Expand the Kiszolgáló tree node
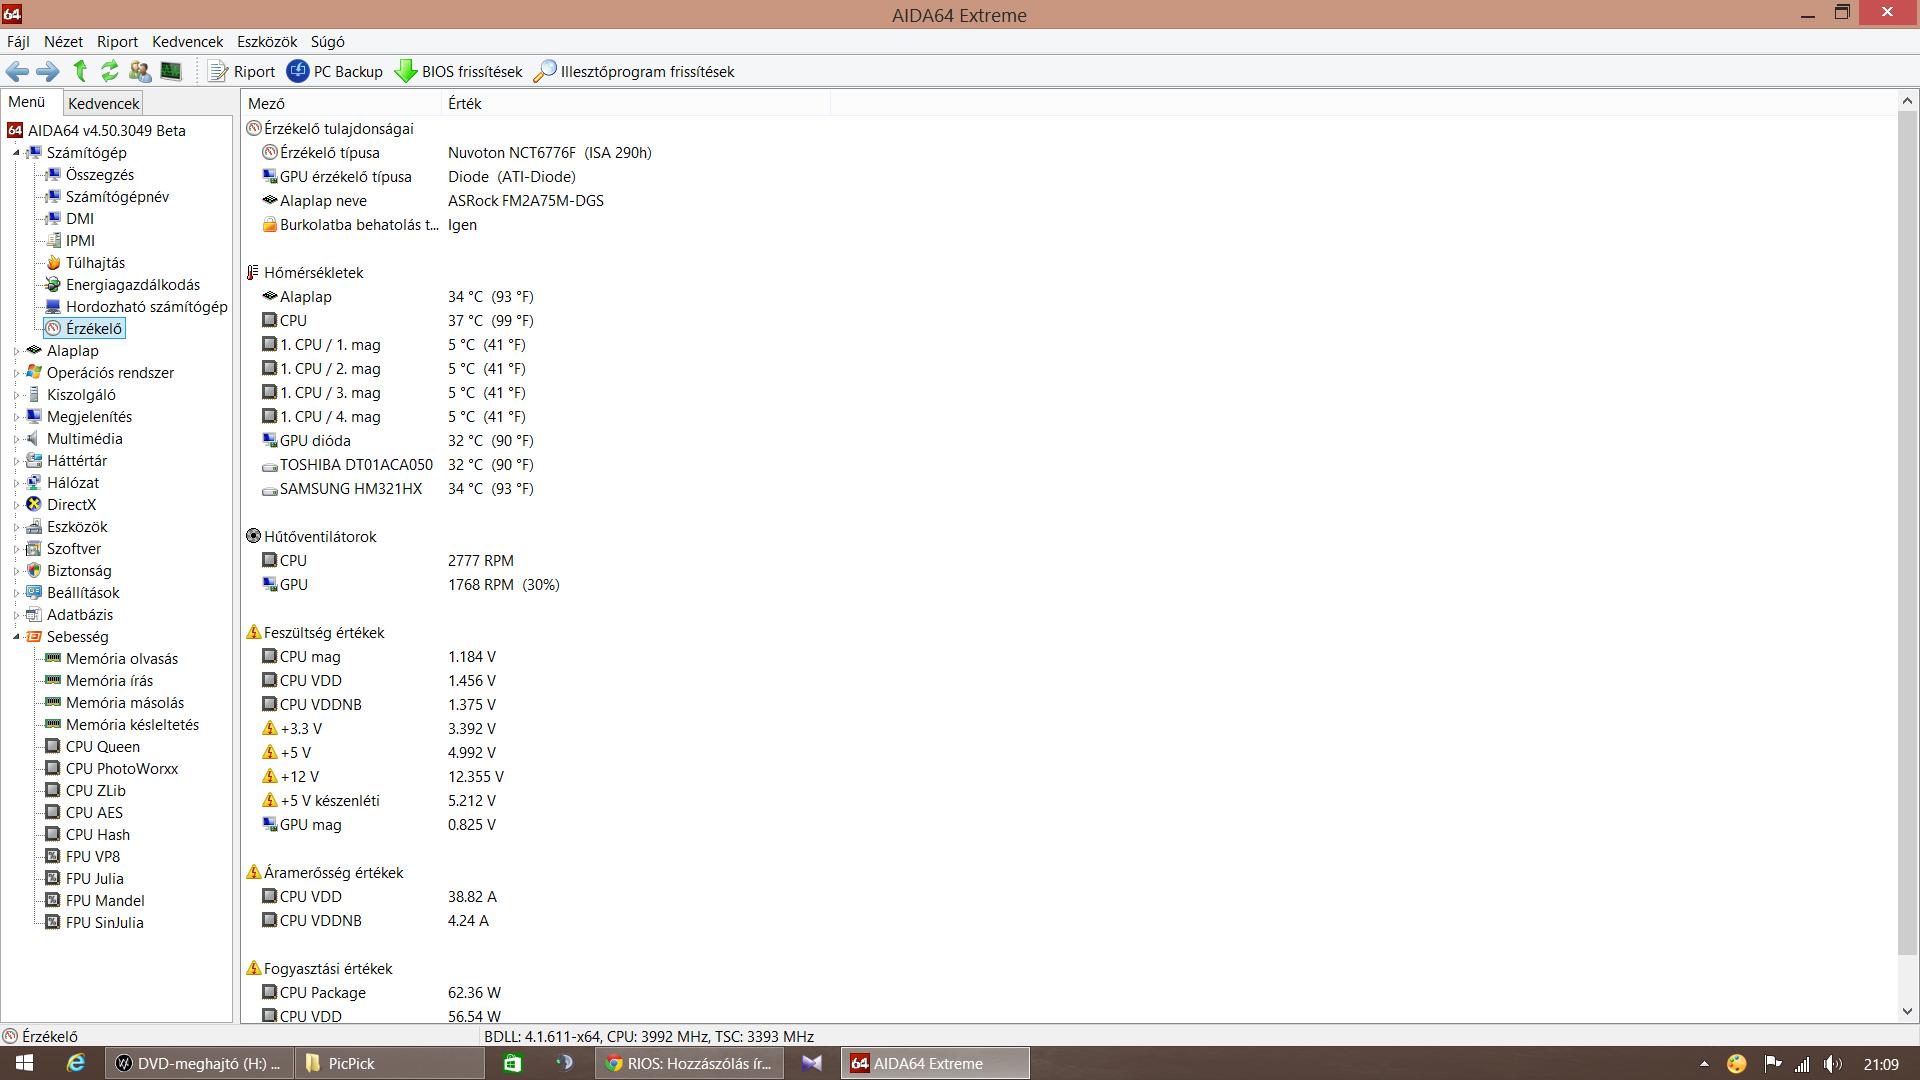Screen dimensions: 1920x1080 click(x=16, y=395)
